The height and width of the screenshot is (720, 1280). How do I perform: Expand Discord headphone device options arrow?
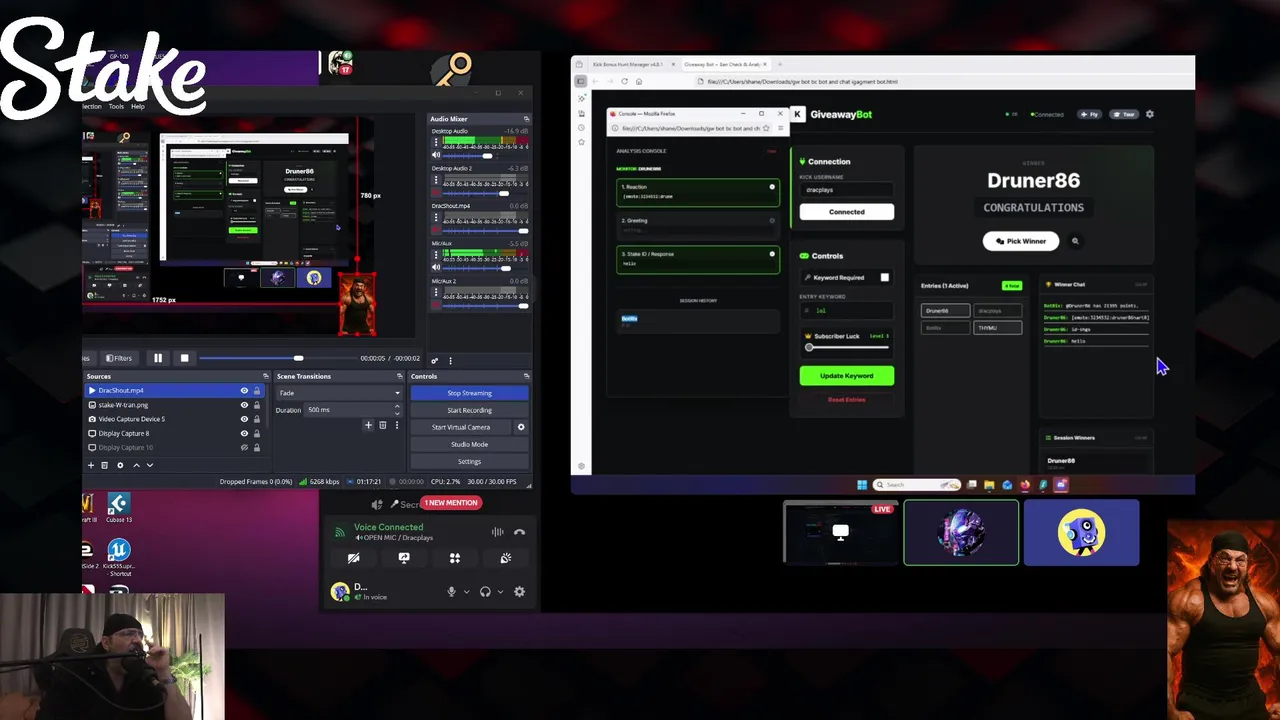point(500,592)
